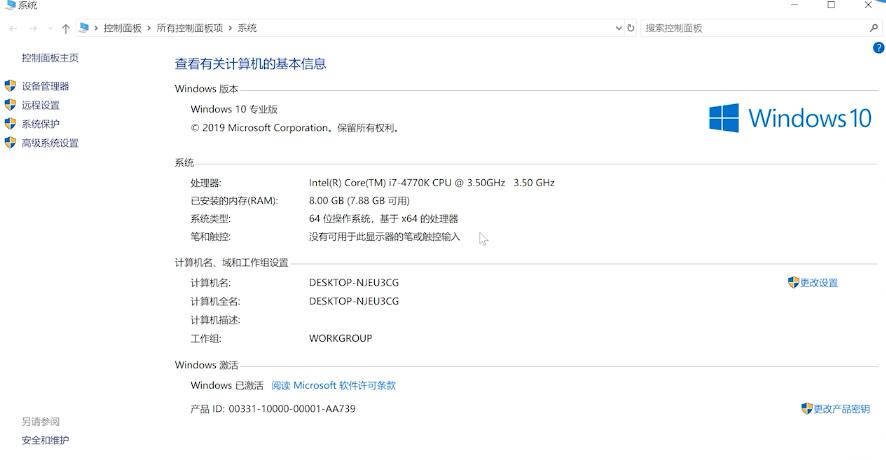This screenshot has height=460, width=886.
Task: Select 控制面板 breadcrumb item
Action: pyautogui.click(x=122, y=28)
